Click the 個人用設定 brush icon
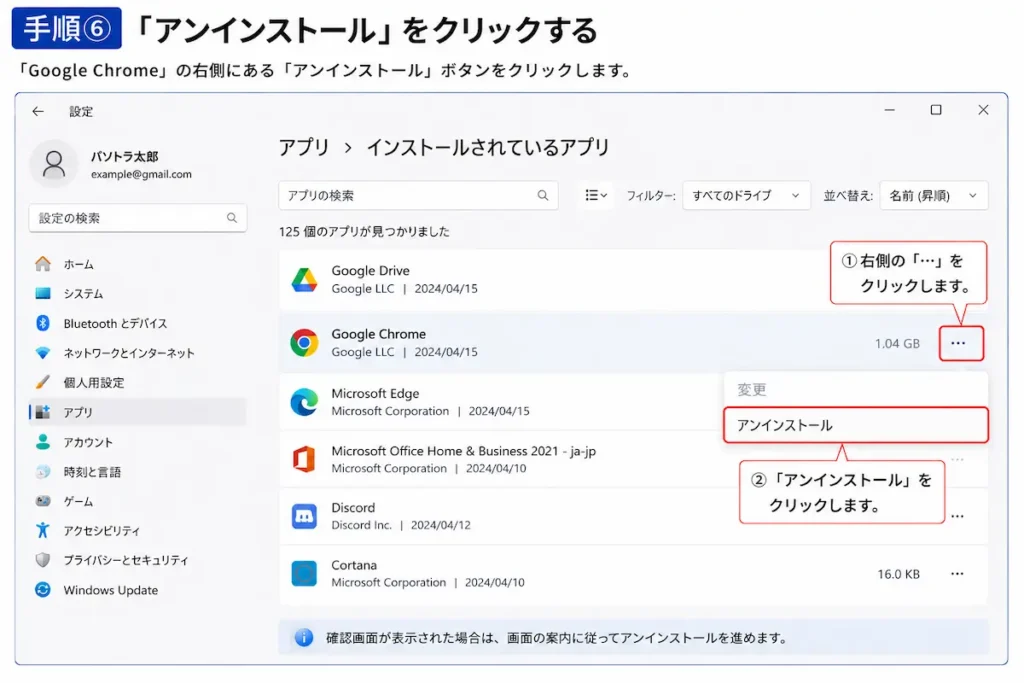The image size is (1024, 683). (43, 382)
